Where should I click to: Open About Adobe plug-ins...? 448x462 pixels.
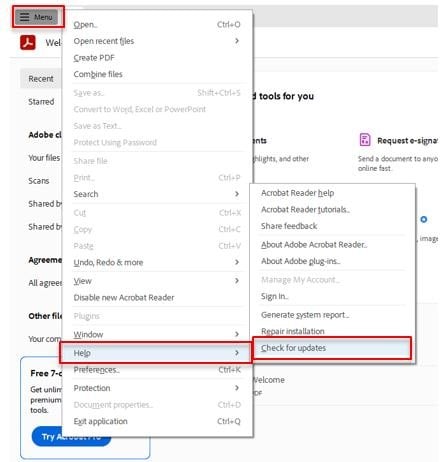[332, 261]
